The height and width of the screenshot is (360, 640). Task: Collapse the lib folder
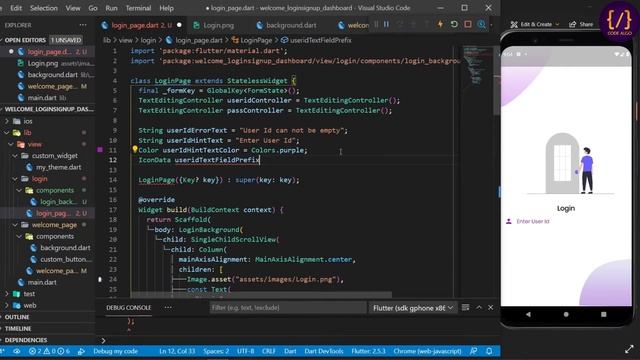pos(7,133)
